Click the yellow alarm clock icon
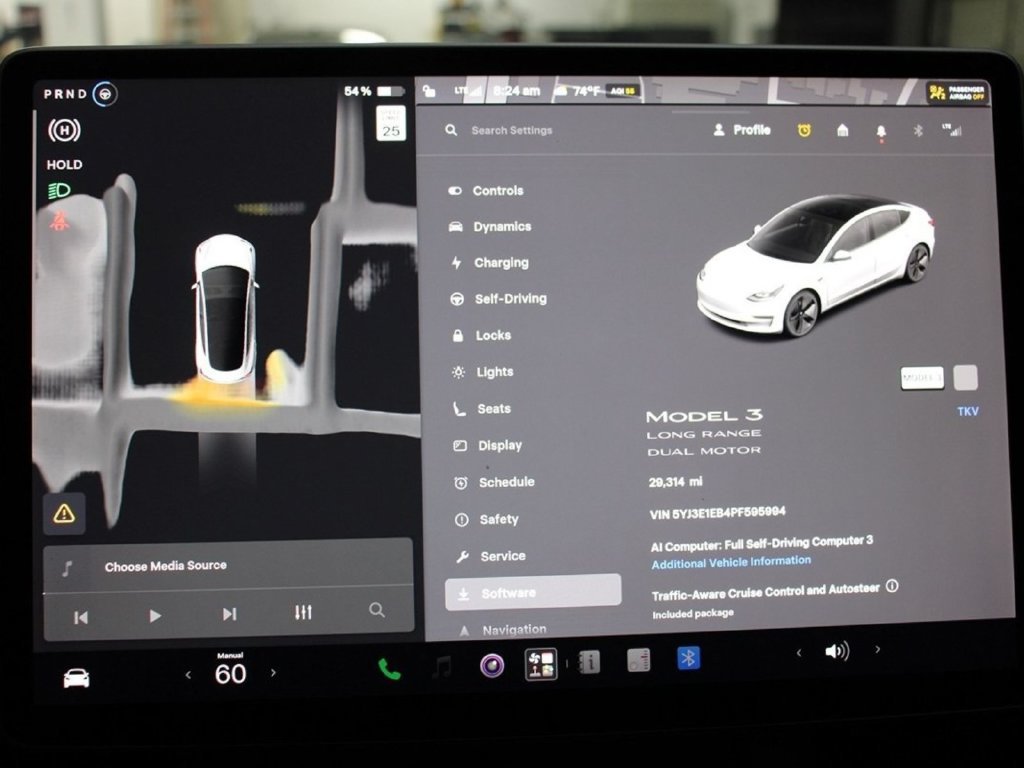This screenshot has height=768, width=1024. 804,131
